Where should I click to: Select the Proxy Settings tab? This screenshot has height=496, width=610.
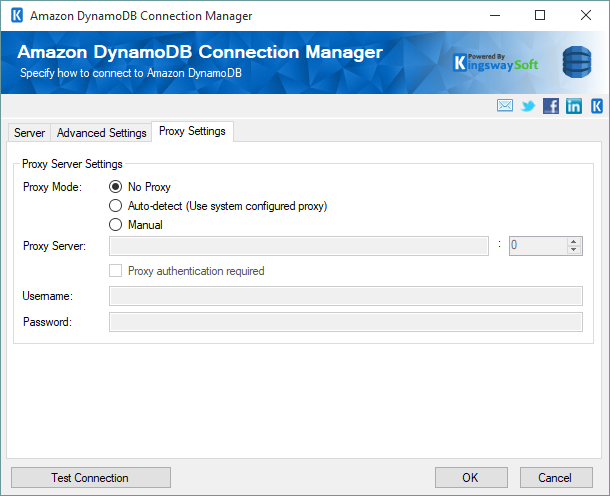click(192, 131)
